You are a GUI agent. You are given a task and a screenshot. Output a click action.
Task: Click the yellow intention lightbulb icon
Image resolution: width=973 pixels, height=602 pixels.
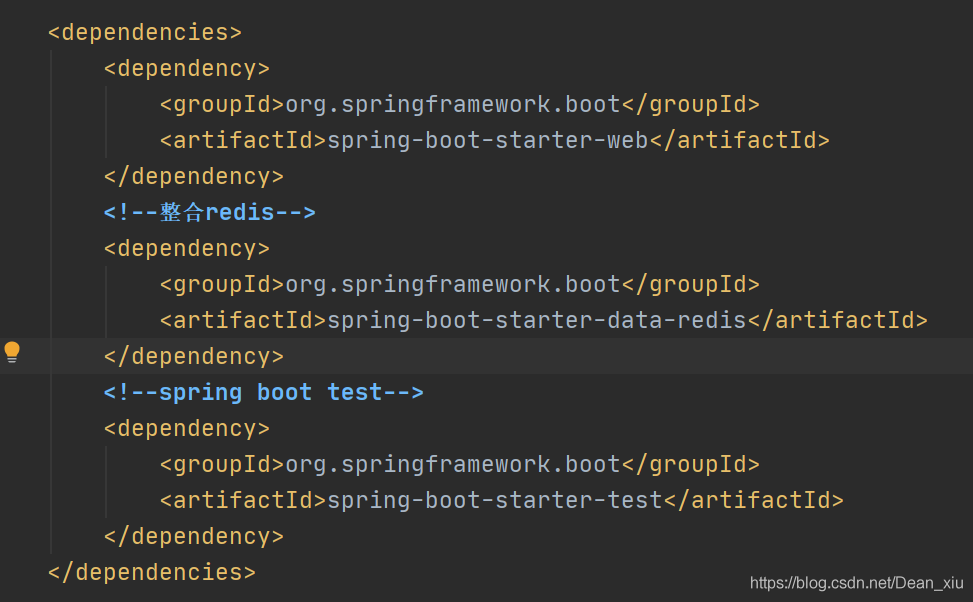pos(13,352)
